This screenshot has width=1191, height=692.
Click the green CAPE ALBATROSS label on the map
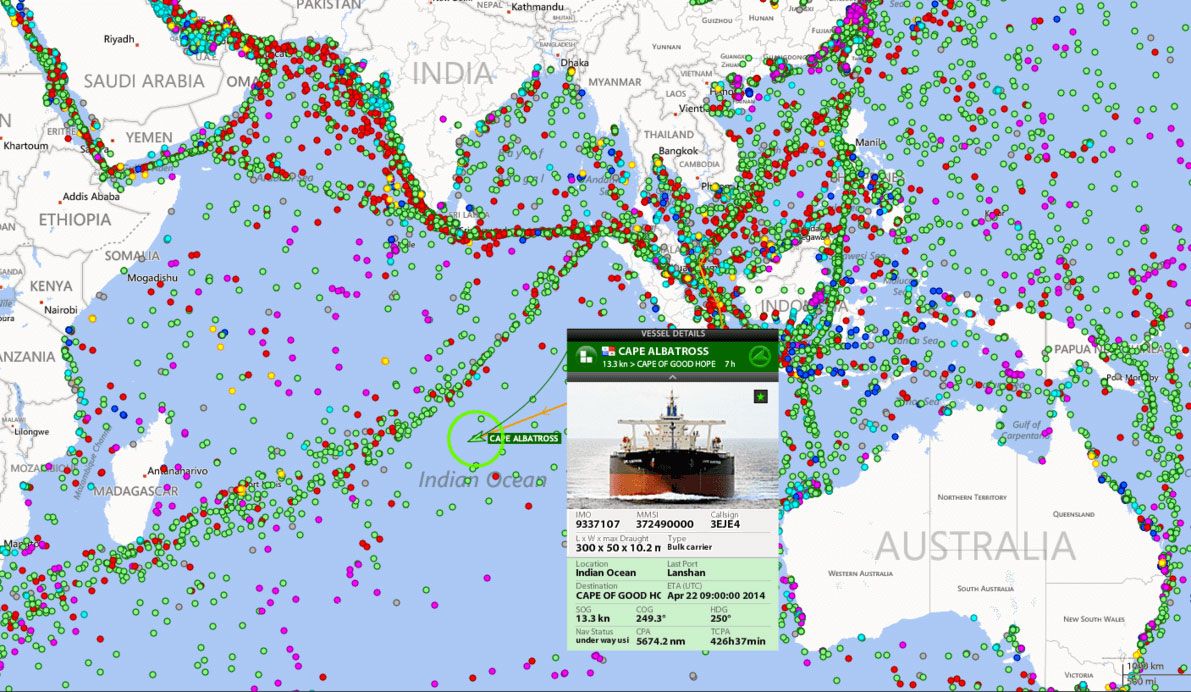pos(523,439)
